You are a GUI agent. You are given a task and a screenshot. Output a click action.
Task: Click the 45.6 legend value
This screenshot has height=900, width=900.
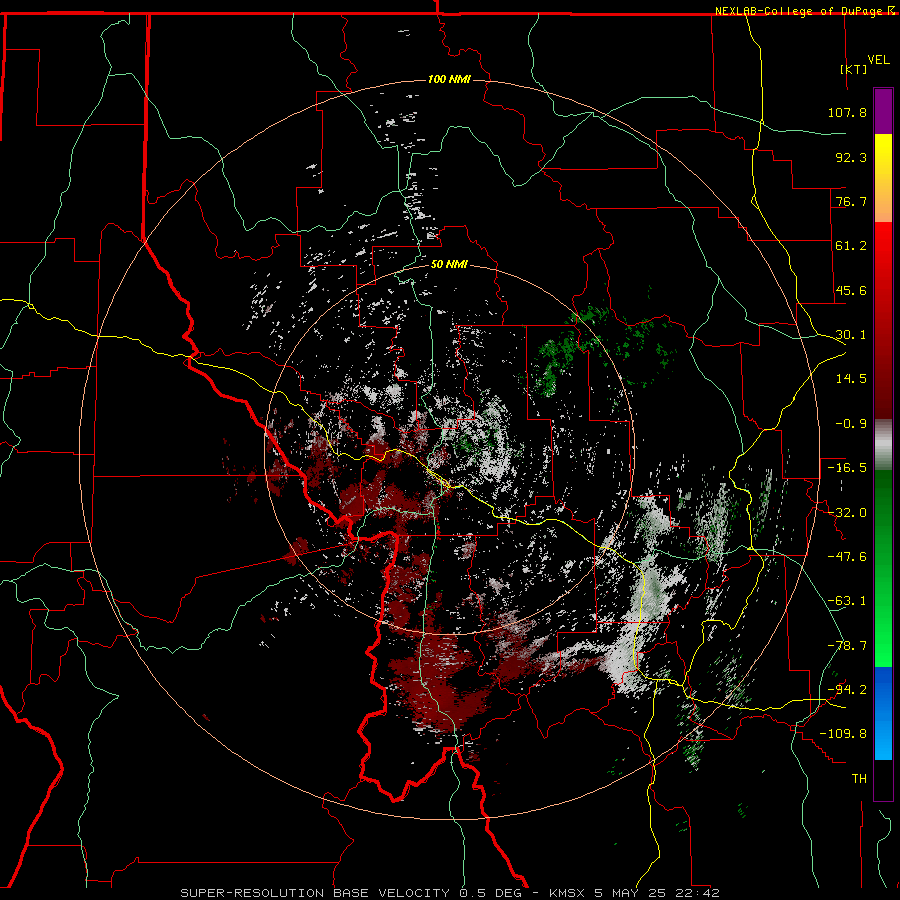[x=851, y=290]
